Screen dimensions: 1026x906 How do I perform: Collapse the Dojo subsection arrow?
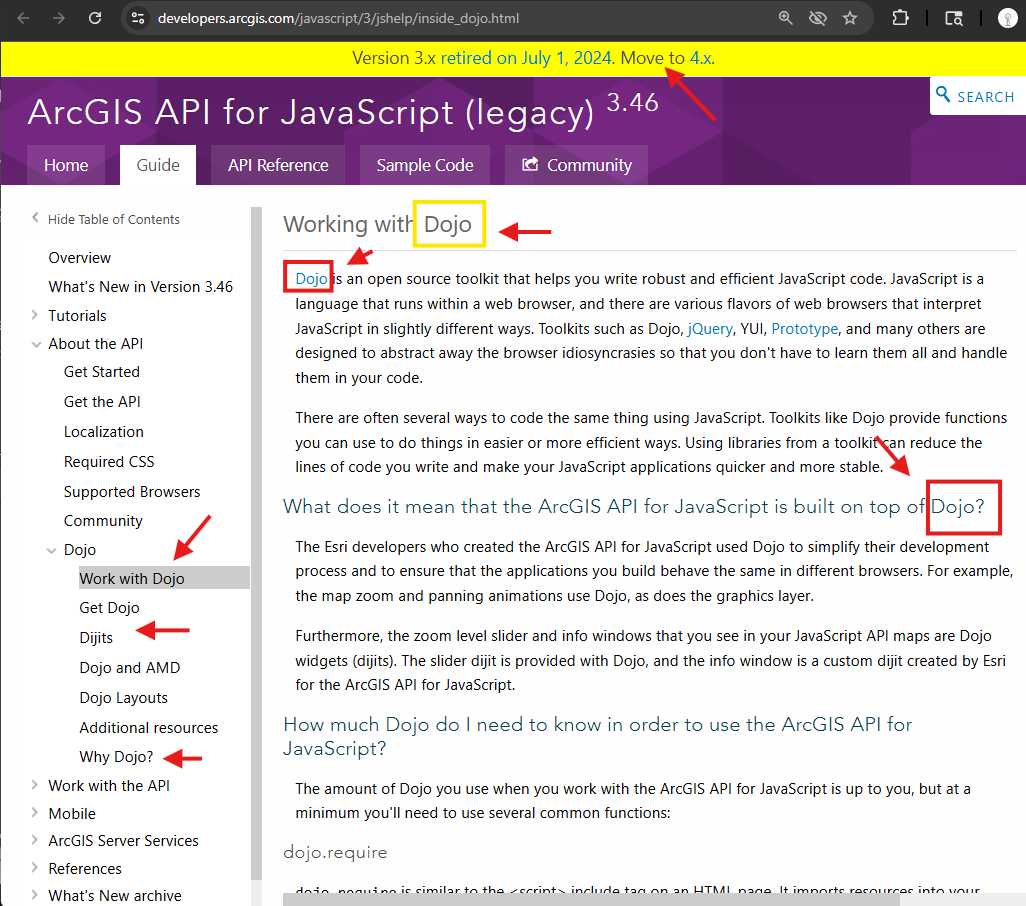(x=52, y=550)
